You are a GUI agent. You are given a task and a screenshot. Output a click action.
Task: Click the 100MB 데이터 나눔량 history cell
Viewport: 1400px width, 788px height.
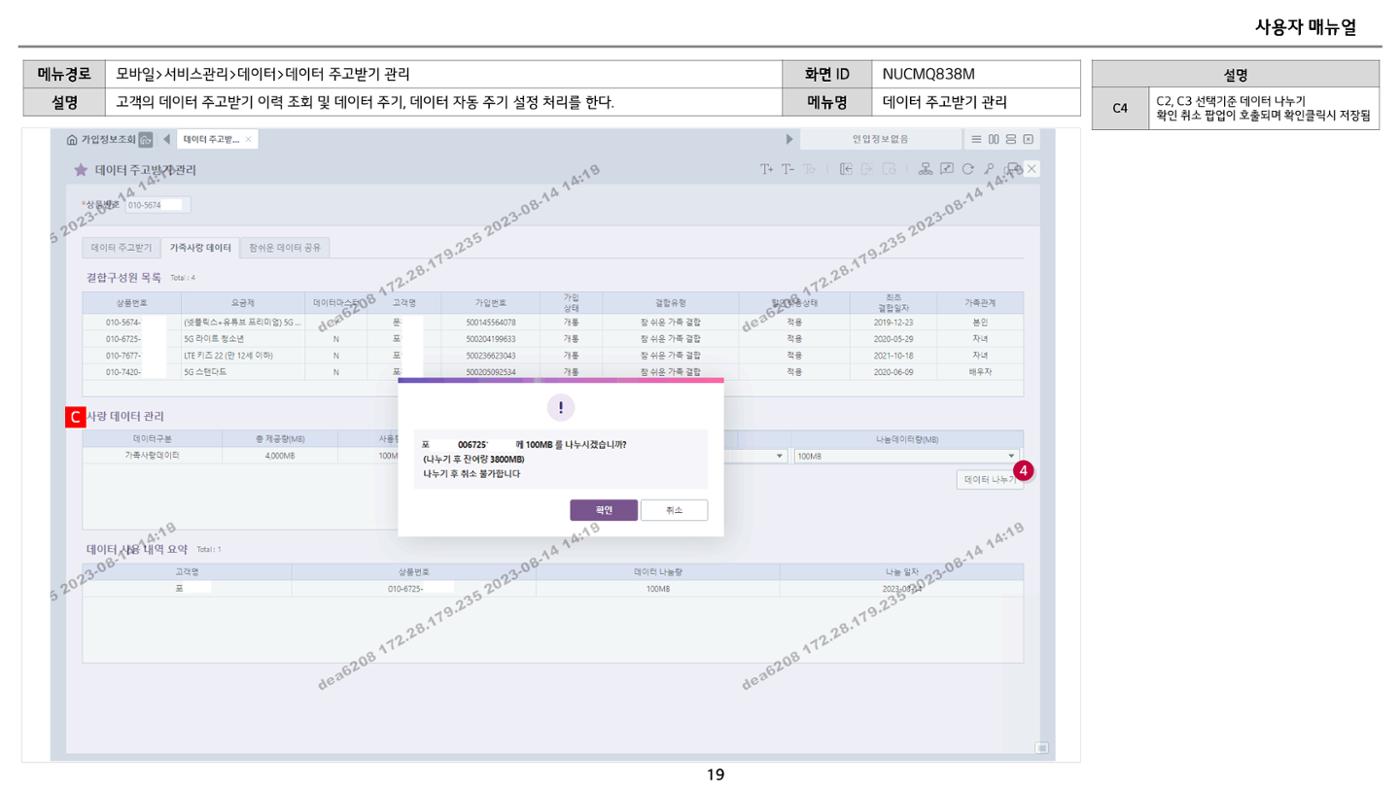point(658,588)
